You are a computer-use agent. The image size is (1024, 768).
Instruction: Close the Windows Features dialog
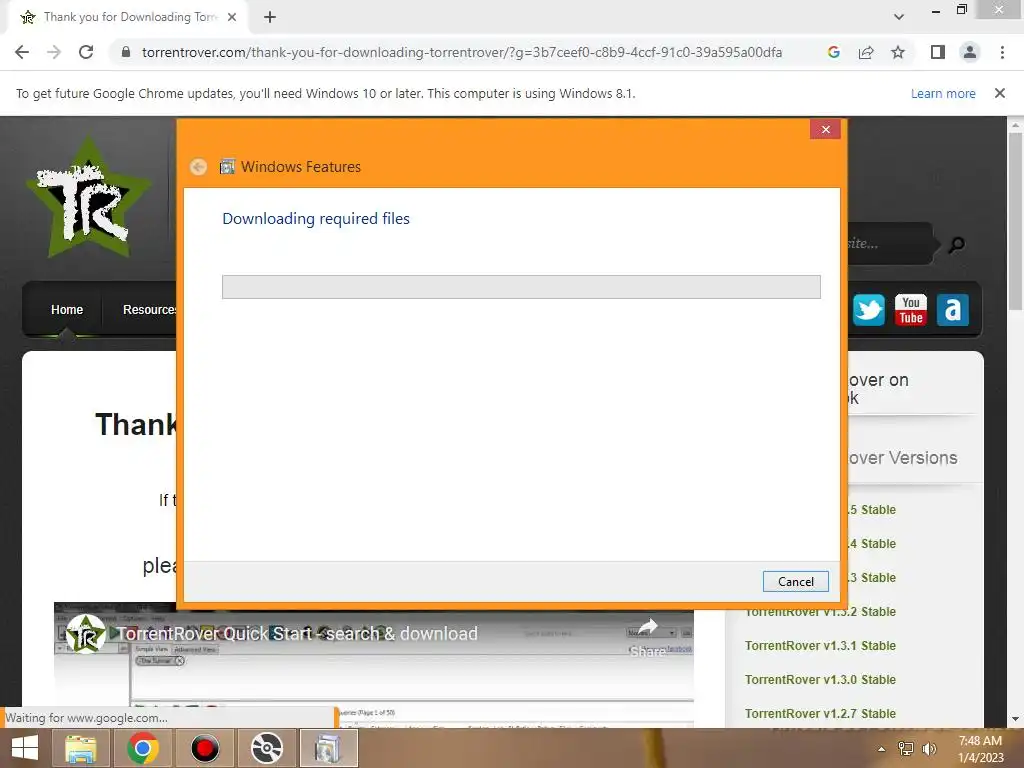pos(825,129)
